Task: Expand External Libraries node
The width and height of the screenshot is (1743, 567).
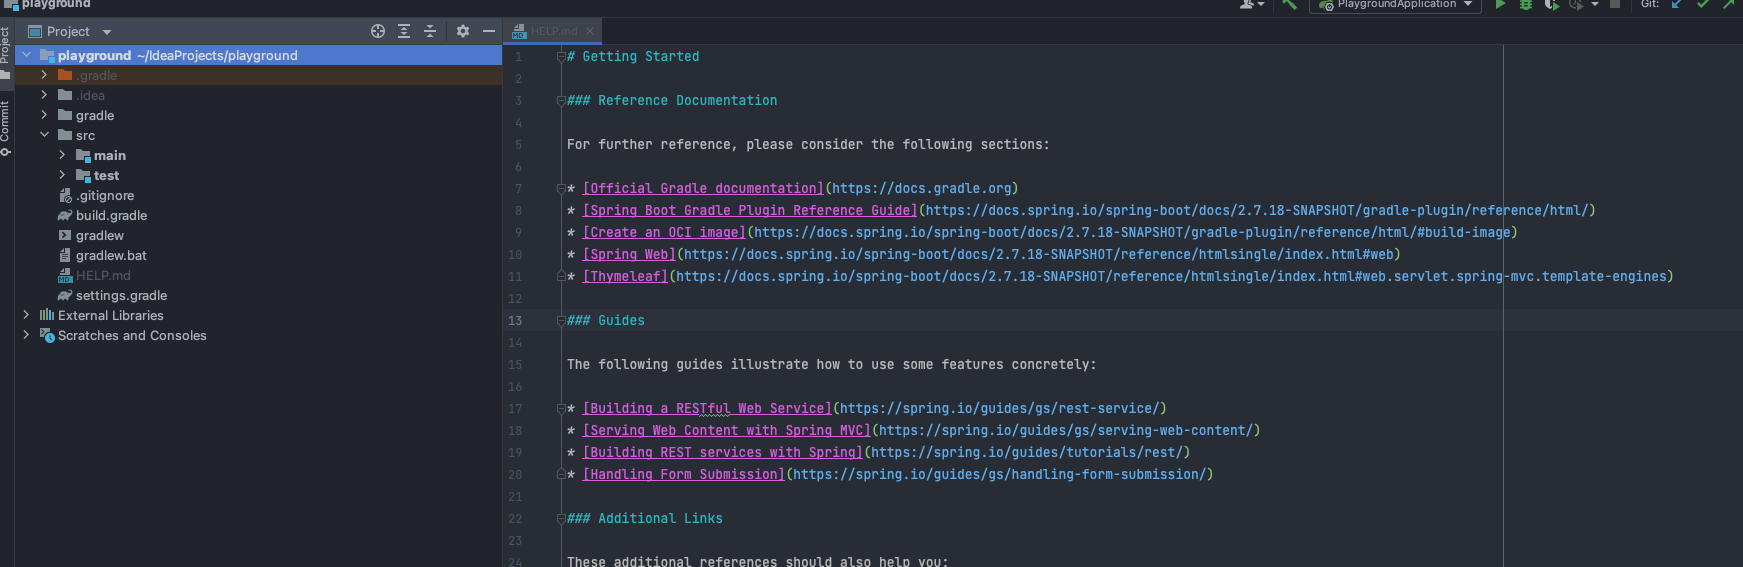Action: pyautogui.click(x=26, y=315)
